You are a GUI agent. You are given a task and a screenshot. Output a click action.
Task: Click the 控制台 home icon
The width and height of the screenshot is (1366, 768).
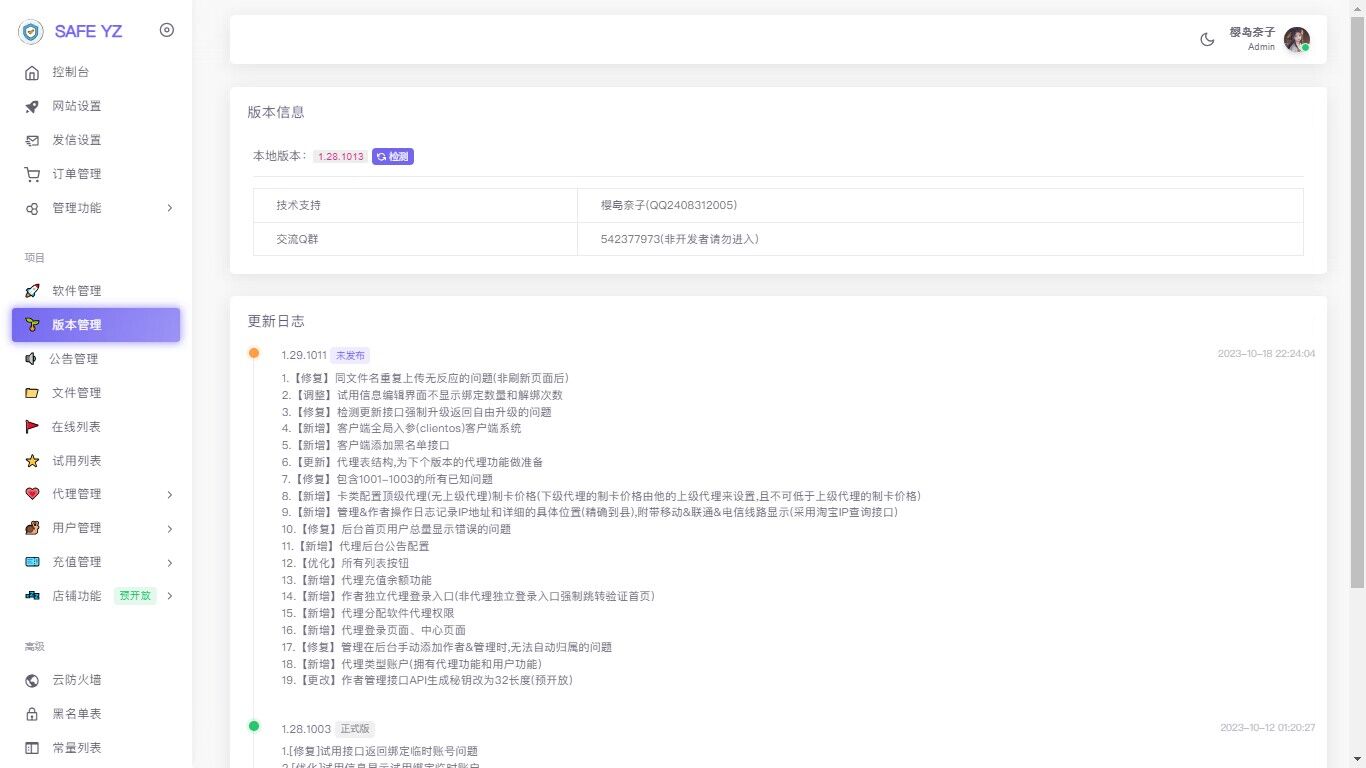pos(32,72)
